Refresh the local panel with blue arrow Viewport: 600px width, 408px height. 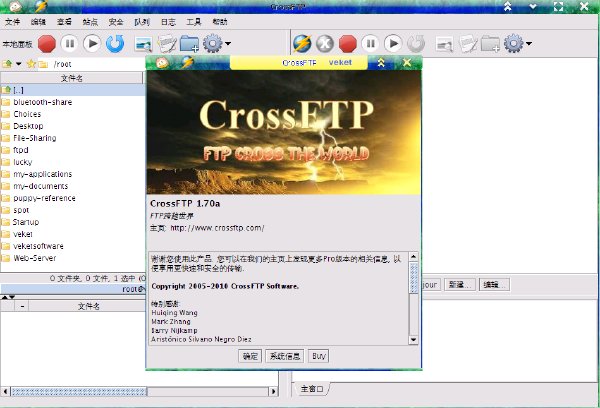(115, 44)
